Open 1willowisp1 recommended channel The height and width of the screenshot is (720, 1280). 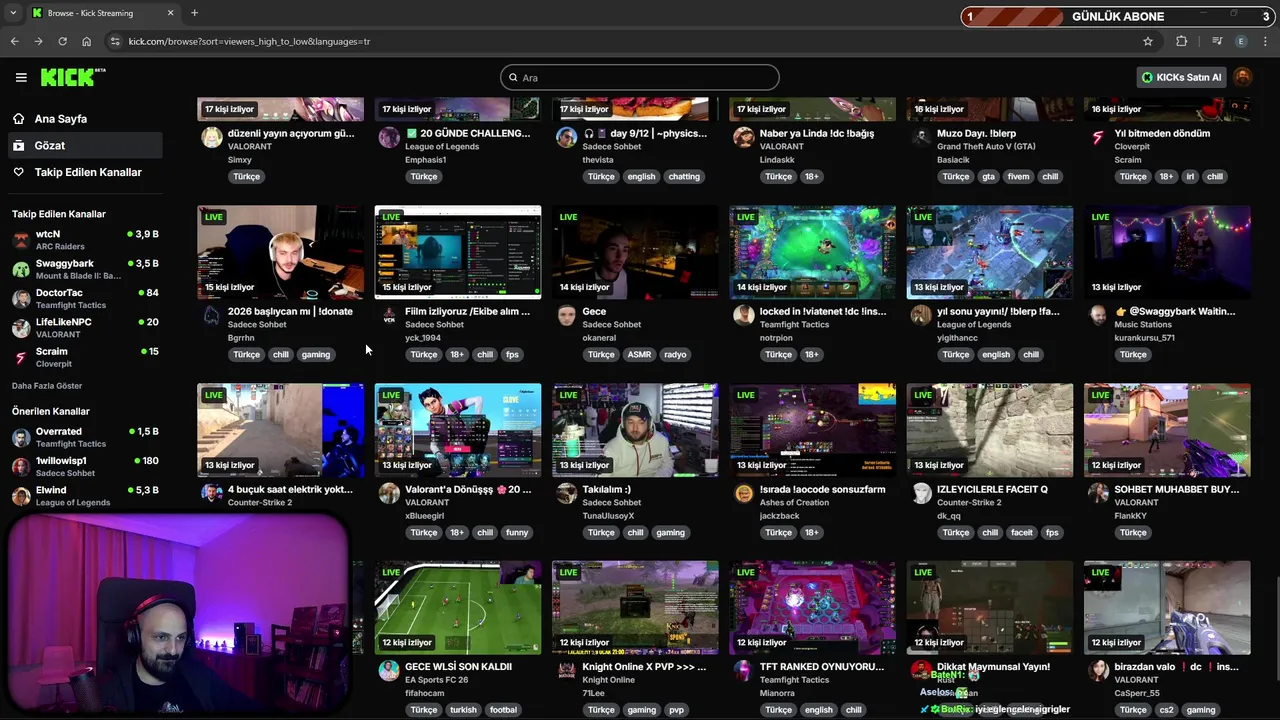pos(85,466)
